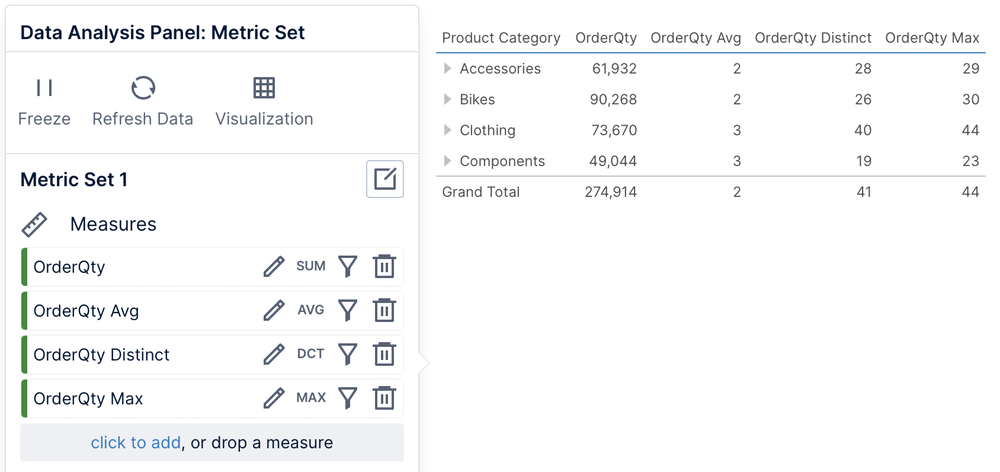Change the DCT aggregator on OrderQty Distinct
Screen dimensions: 1000x472
point(311,354)
